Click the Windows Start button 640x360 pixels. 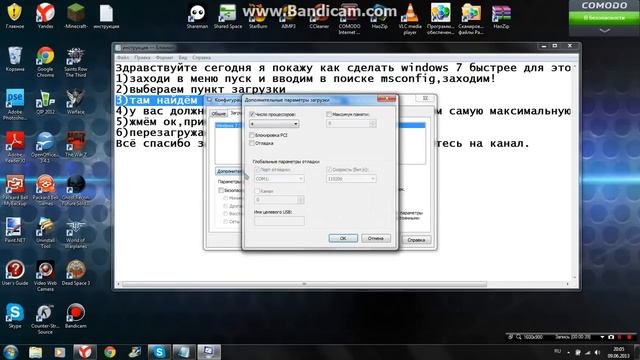(x=10, y=351)
